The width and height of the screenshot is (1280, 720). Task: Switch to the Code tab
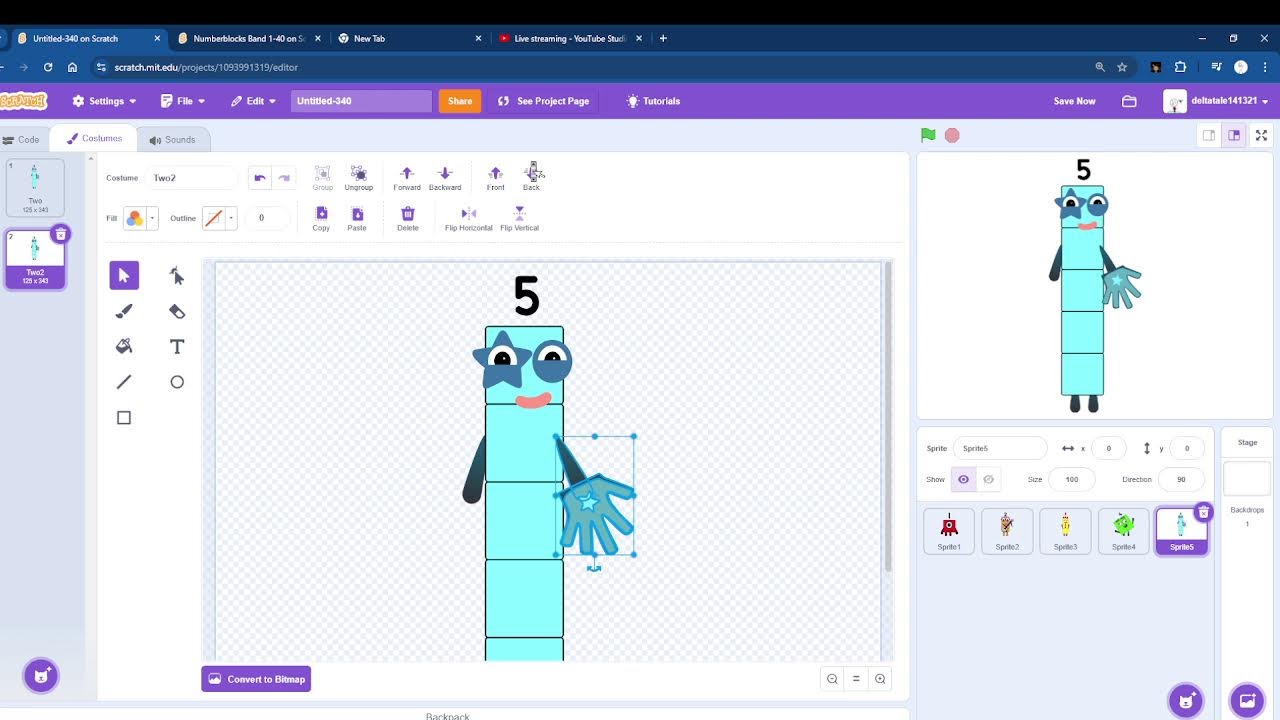(22, 140)
